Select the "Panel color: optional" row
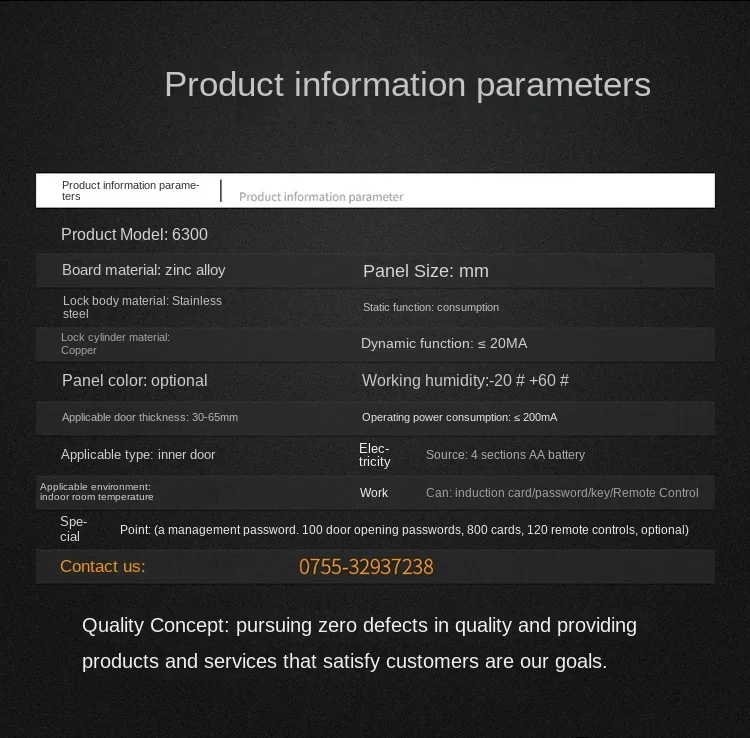Viewport: 750px width, 738px height. click(134, 381)
